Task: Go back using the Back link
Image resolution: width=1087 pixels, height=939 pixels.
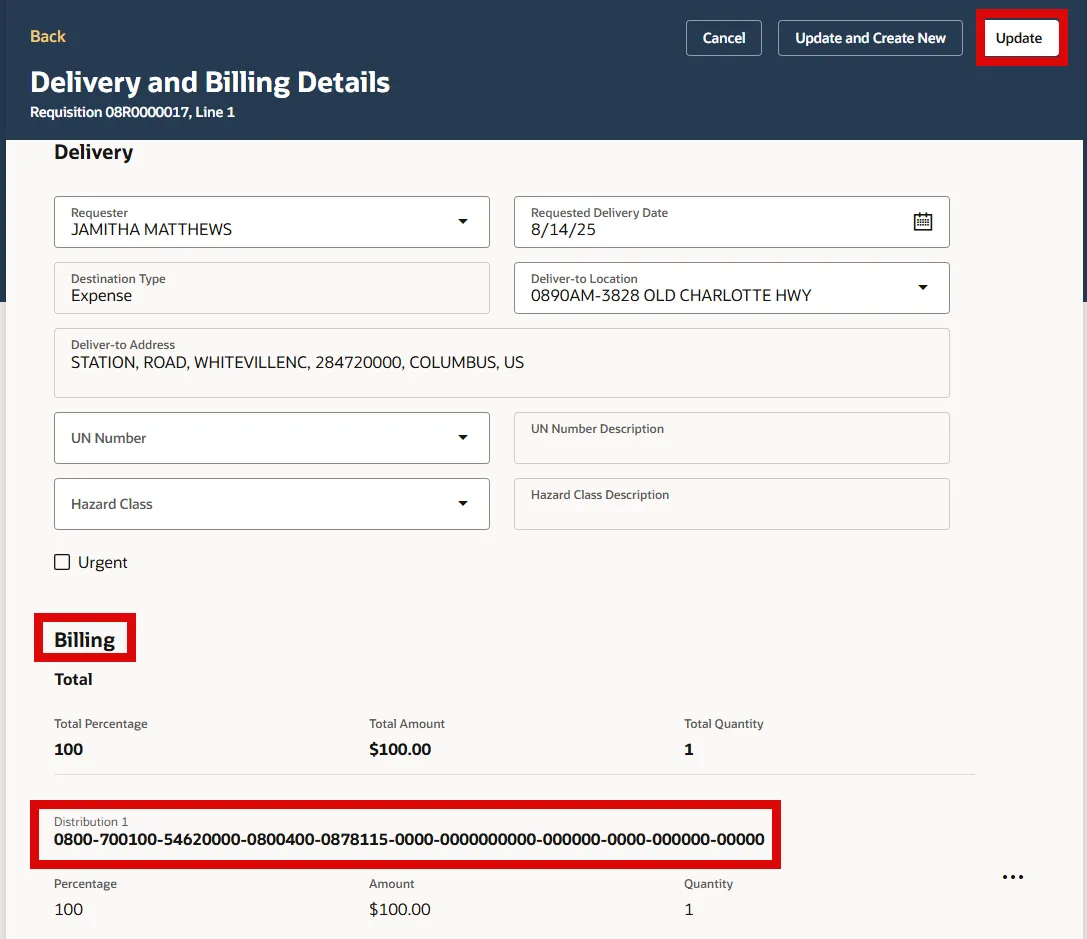Action: (x=48, y=37)
